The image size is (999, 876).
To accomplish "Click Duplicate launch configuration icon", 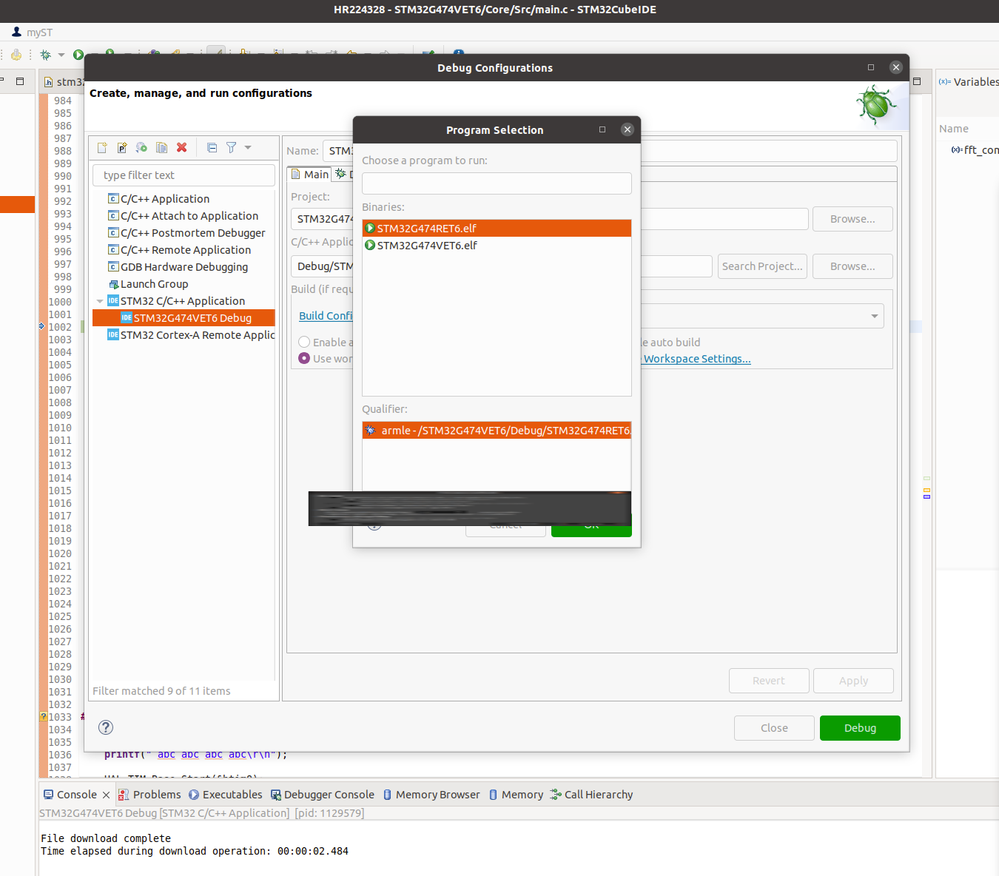I will [162, 148].
